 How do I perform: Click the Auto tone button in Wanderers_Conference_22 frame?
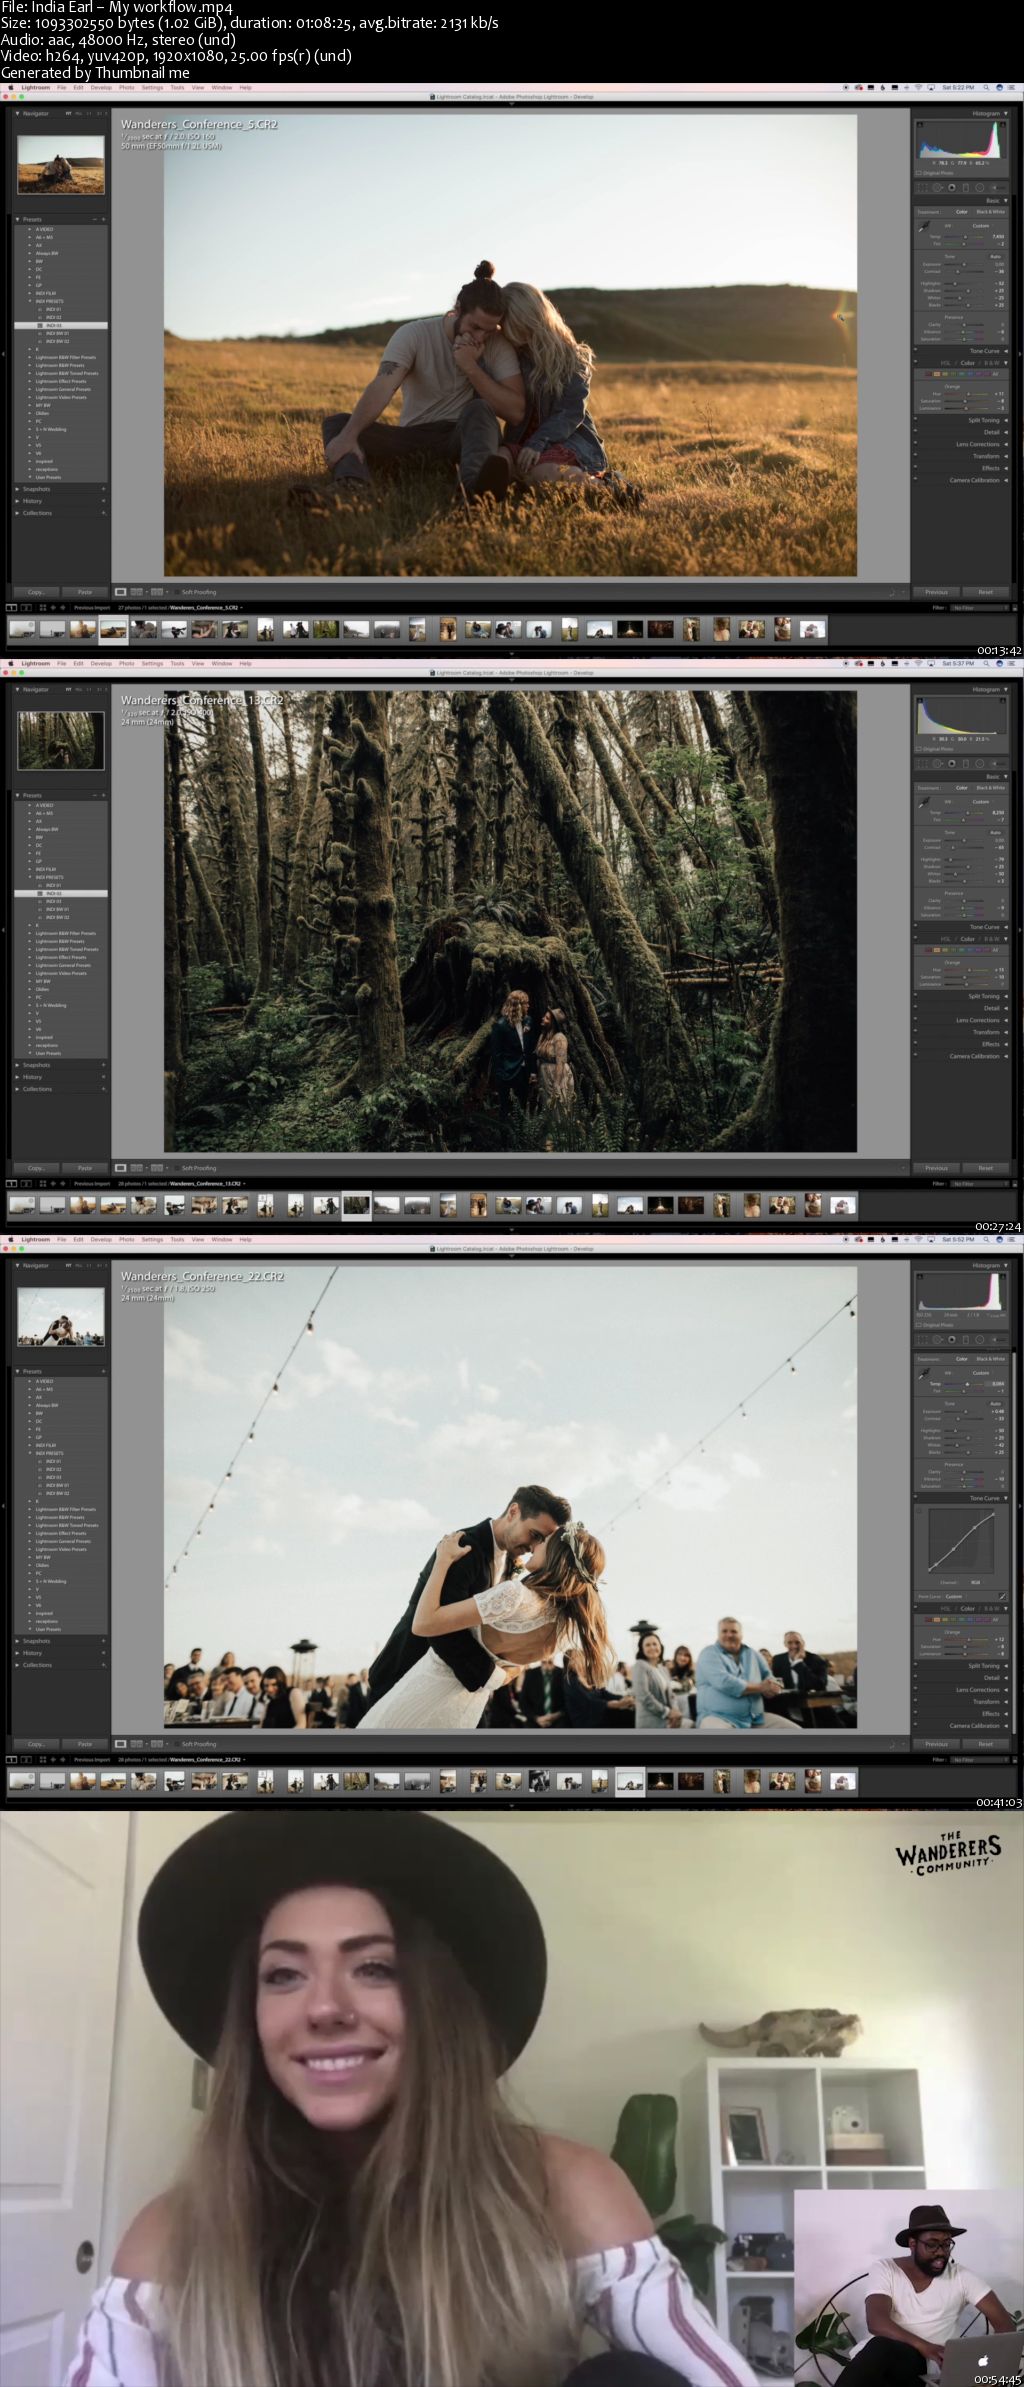coord(995,1404)
